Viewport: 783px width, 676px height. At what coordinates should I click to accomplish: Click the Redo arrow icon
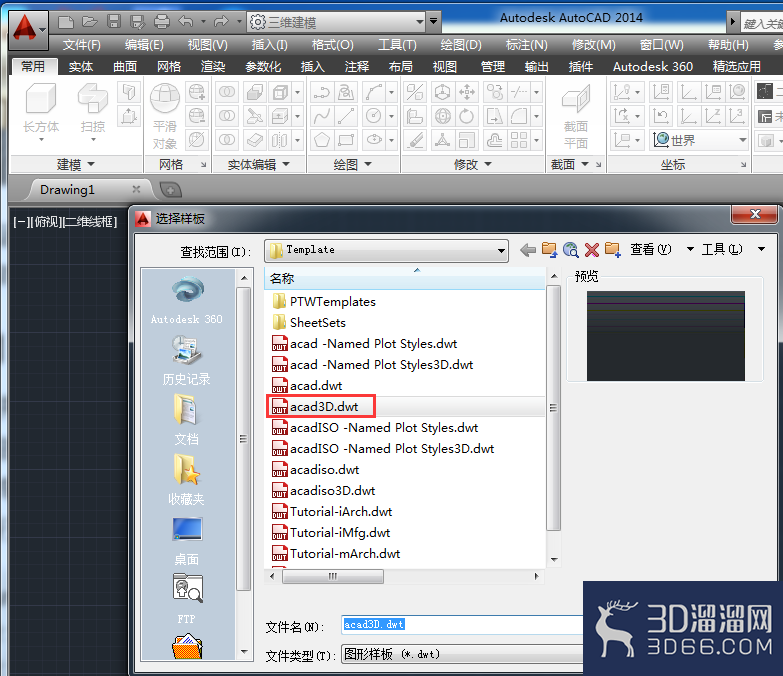click(221, 21)
